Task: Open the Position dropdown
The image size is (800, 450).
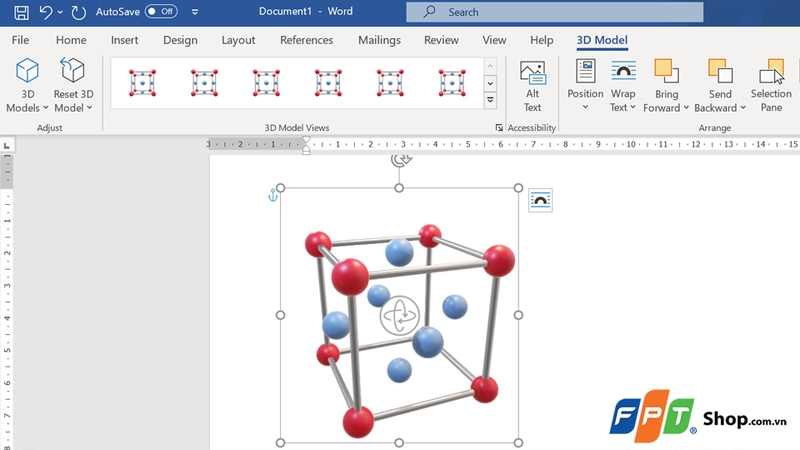Action: (585, 86)
